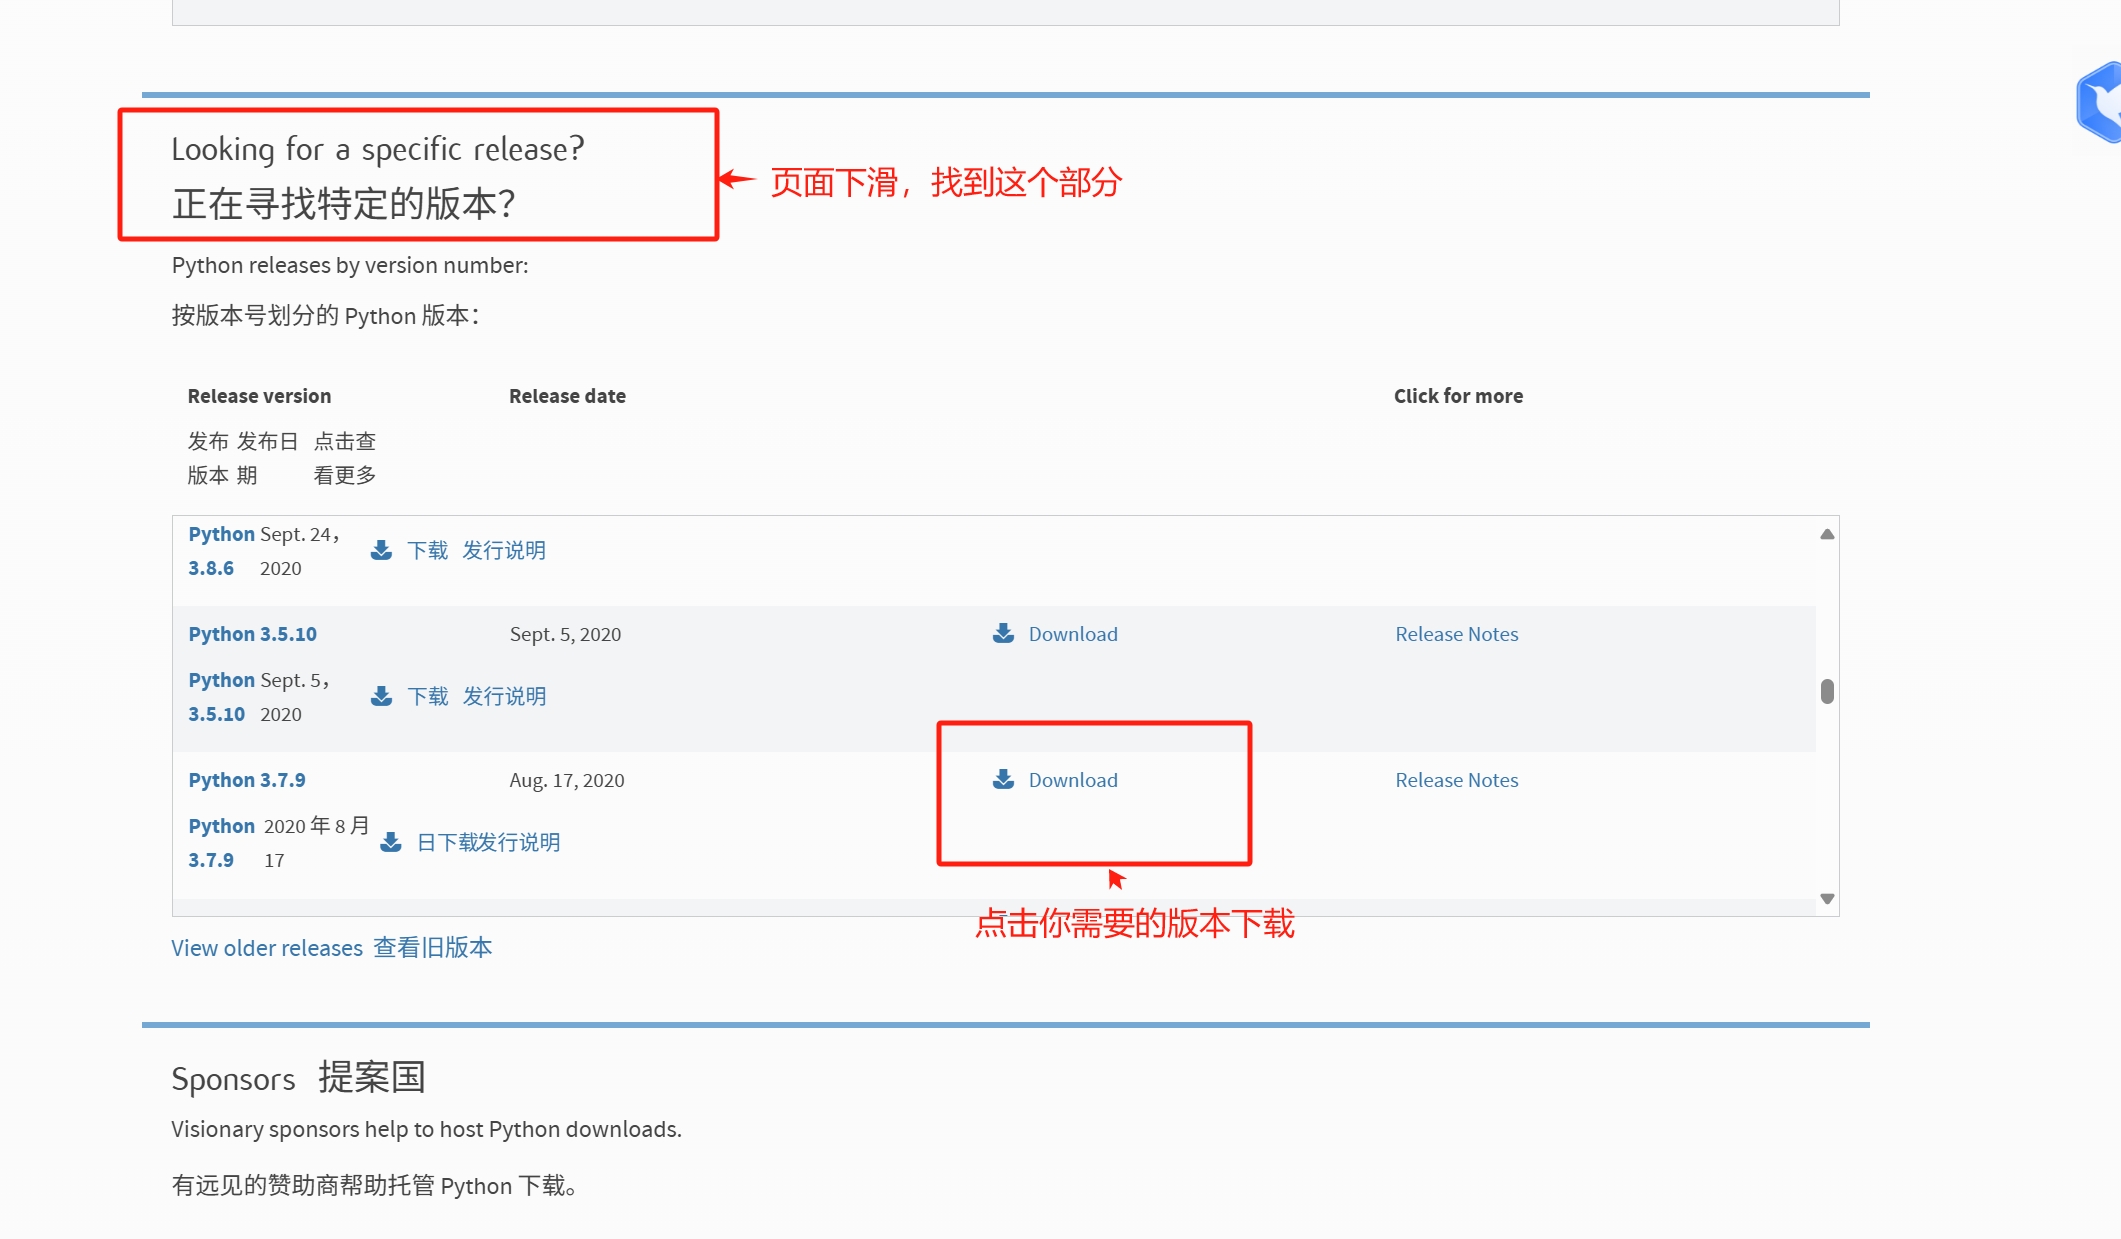
Task: Open the blue bird floating assistant icon
Action: (2100, 102)
